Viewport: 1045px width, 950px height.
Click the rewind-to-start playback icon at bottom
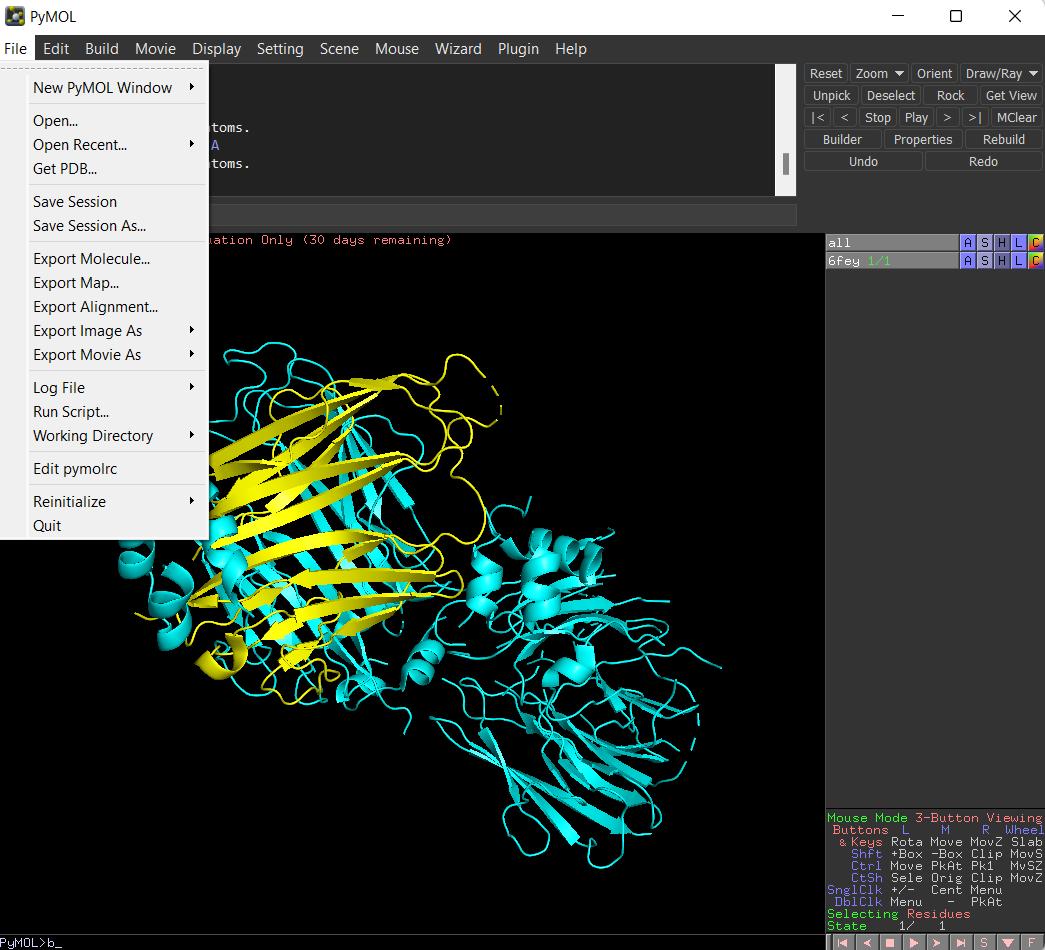tap(843, 942)
